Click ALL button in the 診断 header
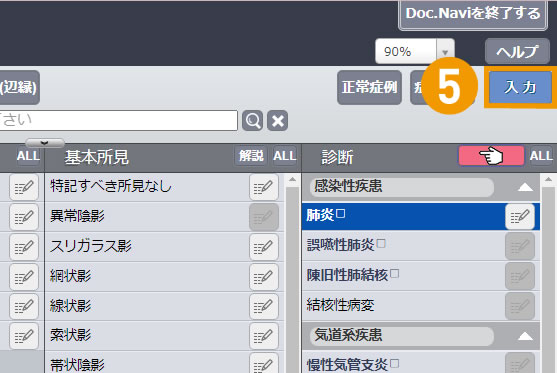 click(x=541, y=156)
